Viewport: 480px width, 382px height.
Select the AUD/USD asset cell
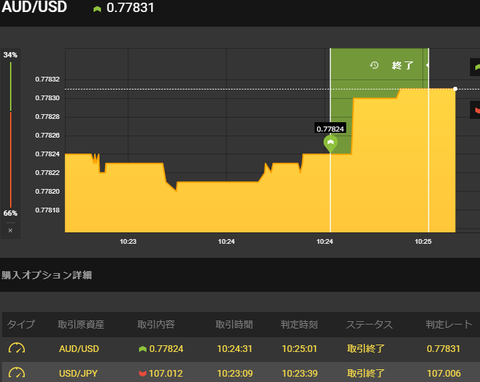79,349
